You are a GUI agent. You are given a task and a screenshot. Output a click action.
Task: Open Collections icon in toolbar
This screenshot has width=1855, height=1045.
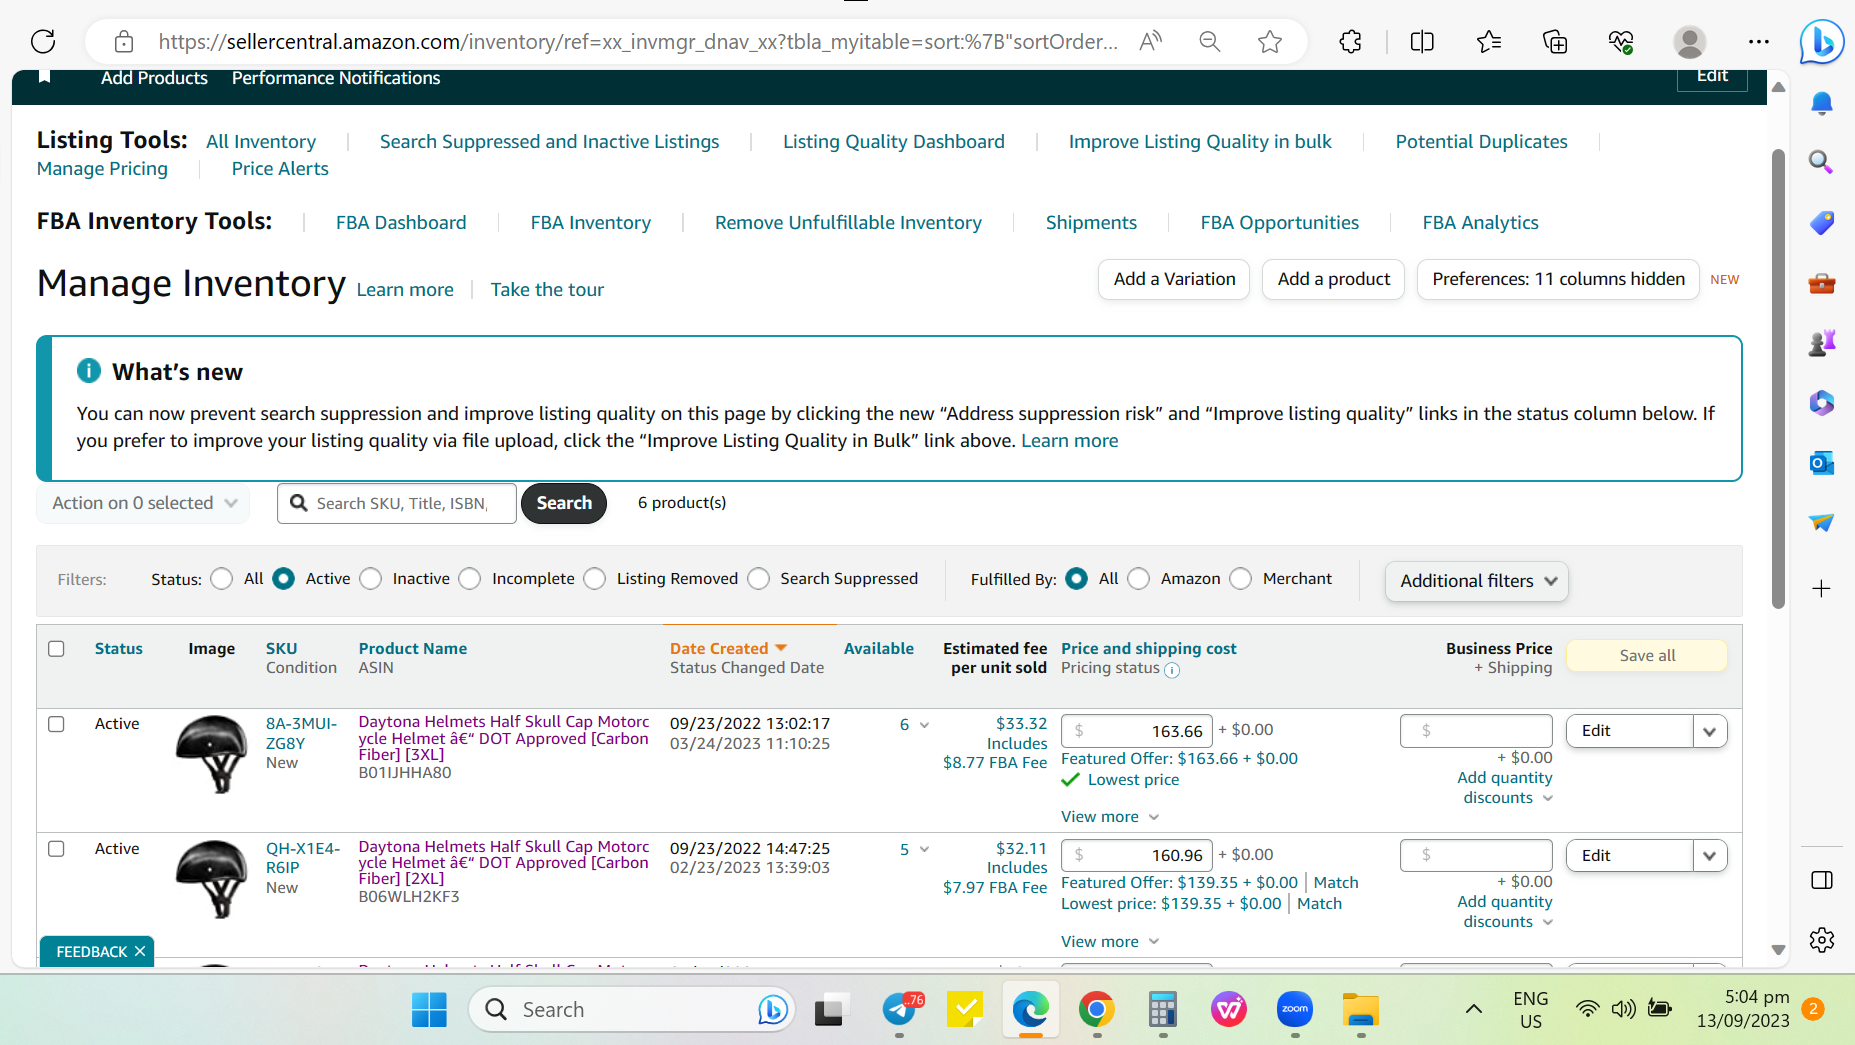(1555, 41)
